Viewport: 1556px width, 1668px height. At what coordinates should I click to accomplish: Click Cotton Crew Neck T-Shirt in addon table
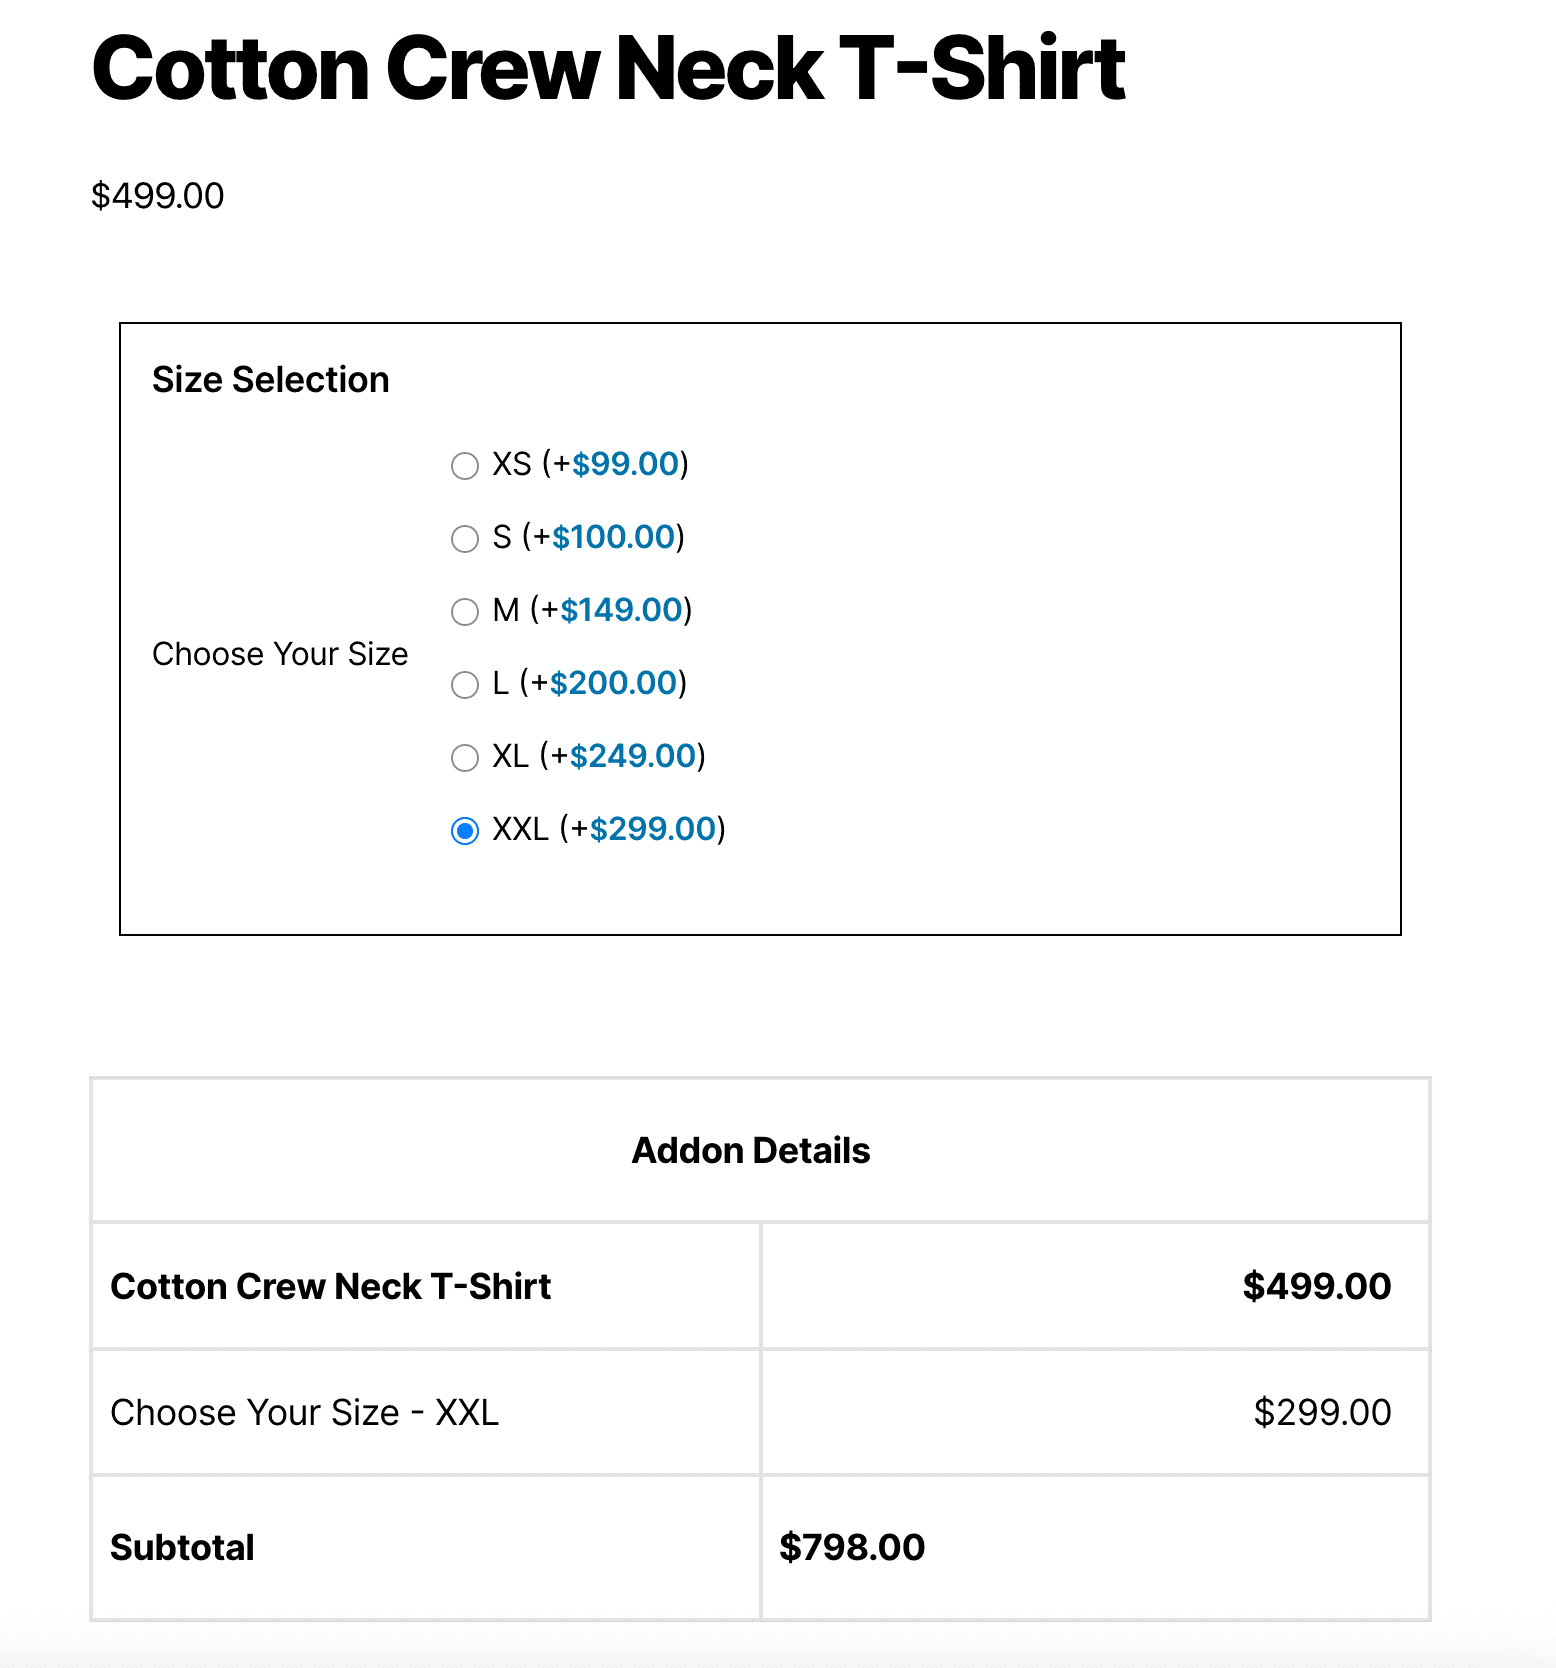click(330, 1287)
